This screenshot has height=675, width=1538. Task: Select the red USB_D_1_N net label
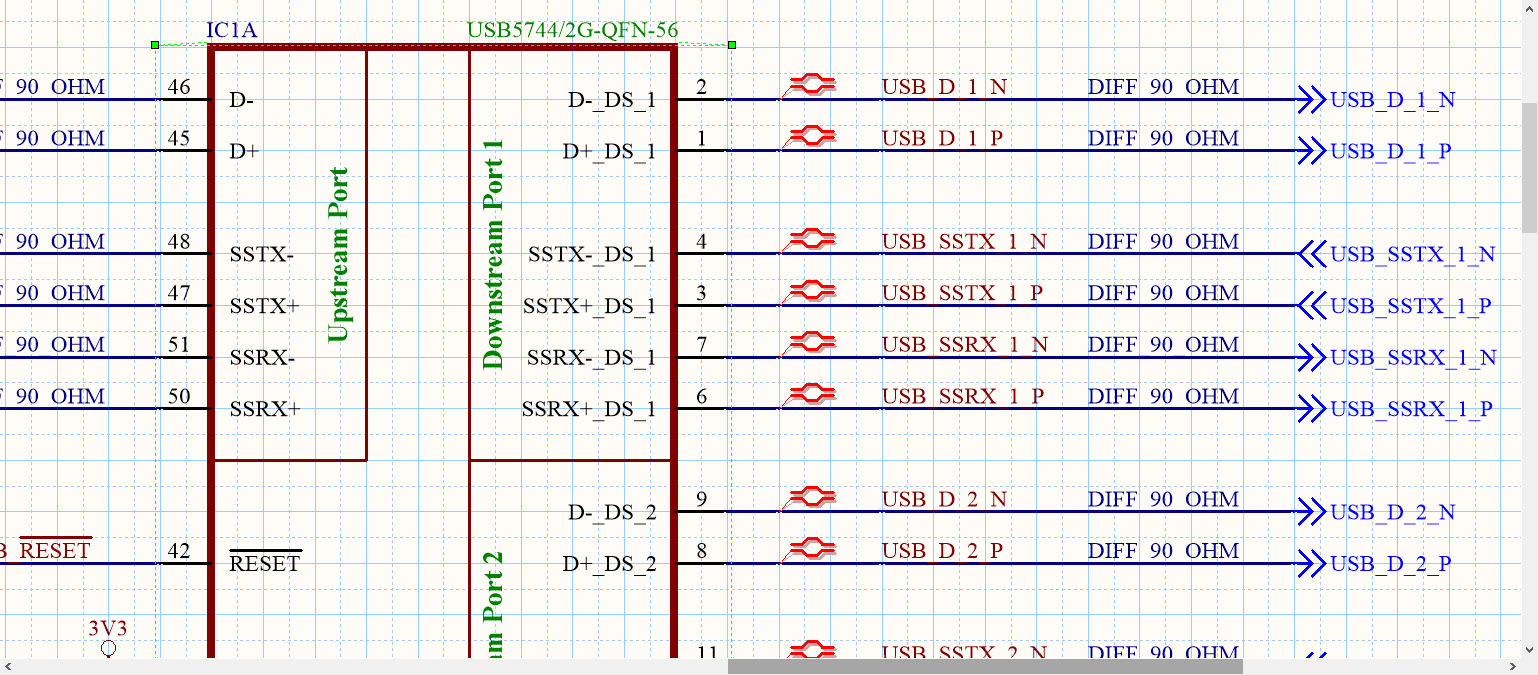pos(944,87)
